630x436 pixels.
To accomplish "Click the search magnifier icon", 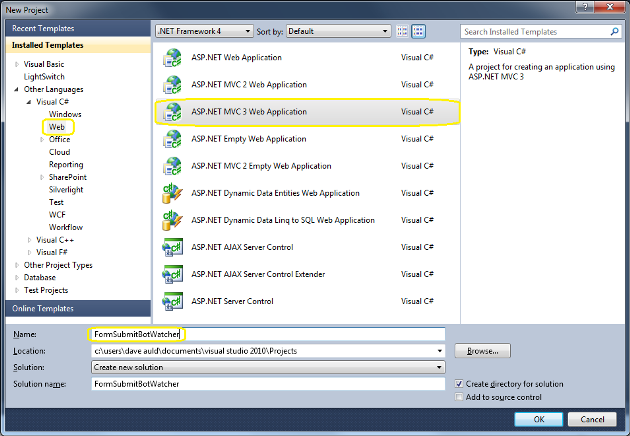I will 614,31.
